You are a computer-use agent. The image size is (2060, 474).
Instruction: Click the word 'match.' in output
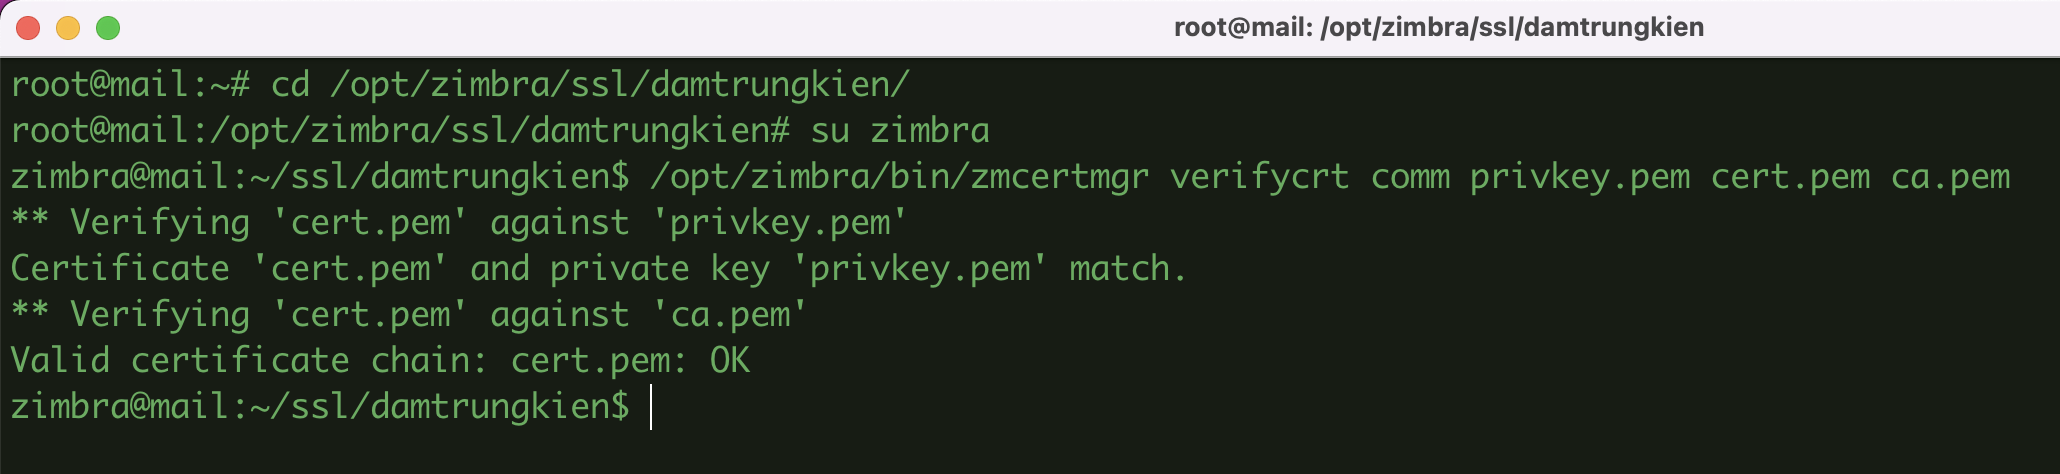pos(1128,269)
